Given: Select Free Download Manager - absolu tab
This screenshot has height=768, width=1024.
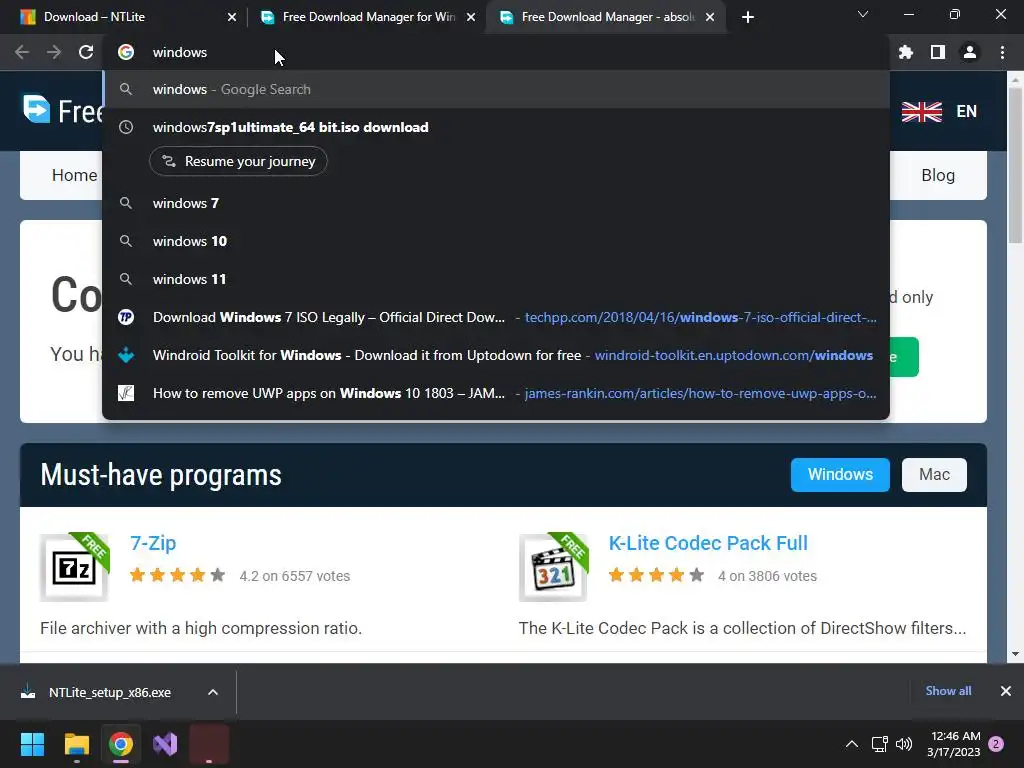Looking at the screenshot, I should point(607,17).
